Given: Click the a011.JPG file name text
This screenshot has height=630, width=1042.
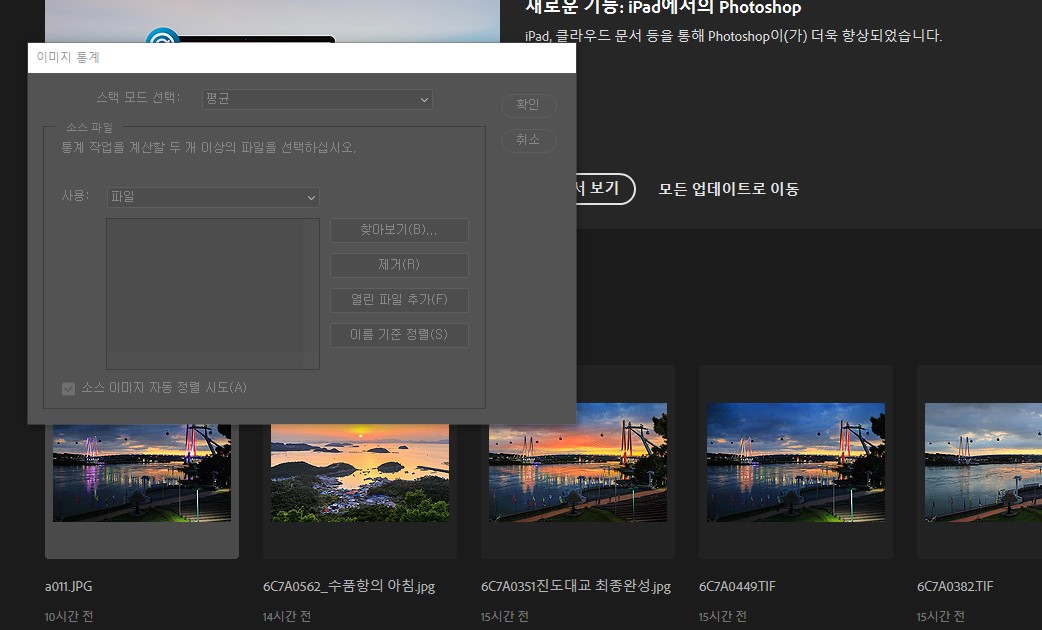Looking at the screenshot, I should (x=68, y=586).
